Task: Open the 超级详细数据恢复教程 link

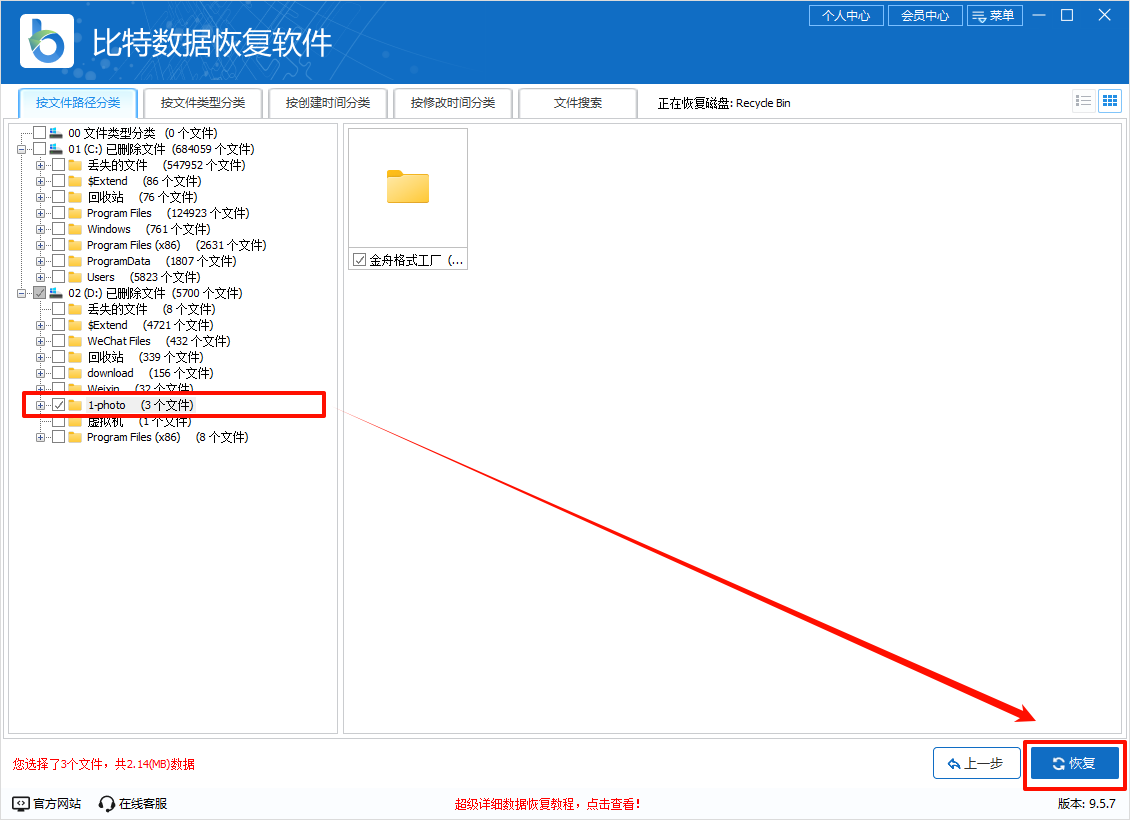Action: [x=547, y=804]
